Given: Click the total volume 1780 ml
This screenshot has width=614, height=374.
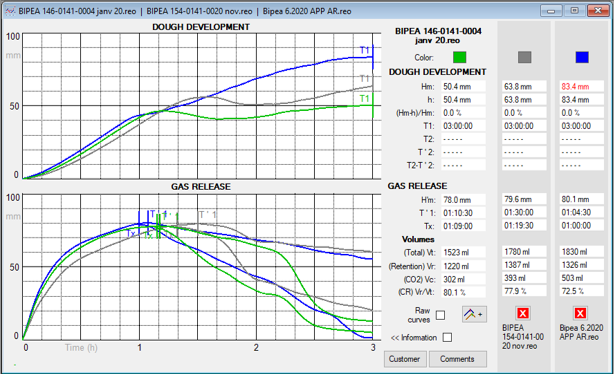Looking at the screenshot, I should (524, 252).
